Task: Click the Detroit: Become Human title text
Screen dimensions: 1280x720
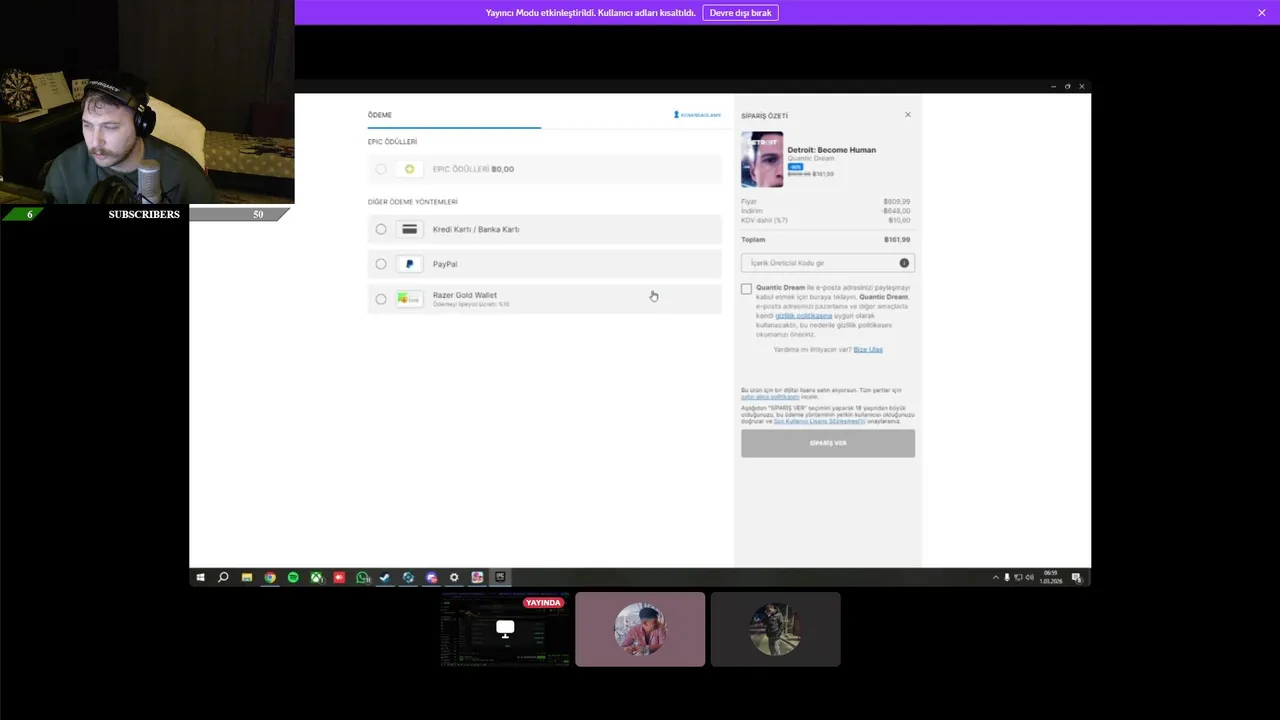Action: point(832,150)
